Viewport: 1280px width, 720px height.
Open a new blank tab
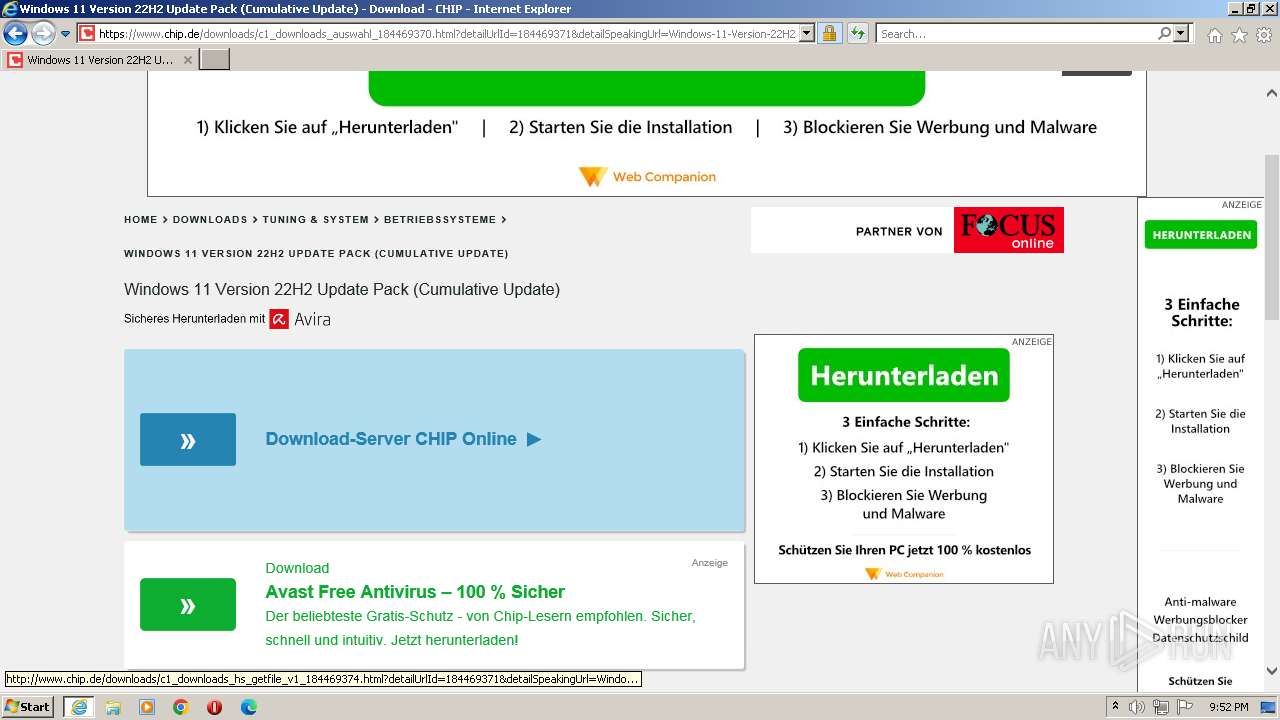[215, 60]
